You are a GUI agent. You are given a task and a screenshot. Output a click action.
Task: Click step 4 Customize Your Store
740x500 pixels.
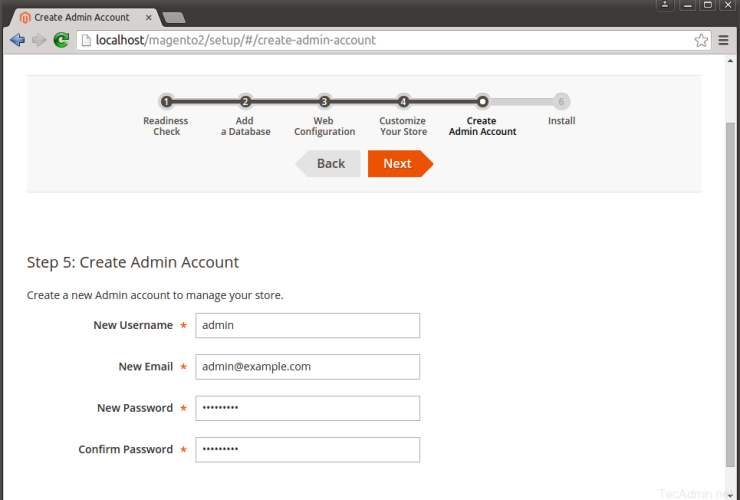(403, 101)
